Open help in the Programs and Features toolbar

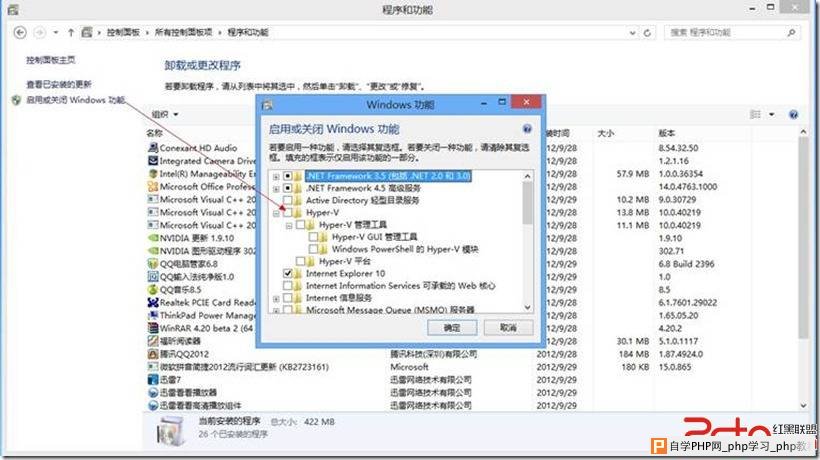[x=793, y=114]
